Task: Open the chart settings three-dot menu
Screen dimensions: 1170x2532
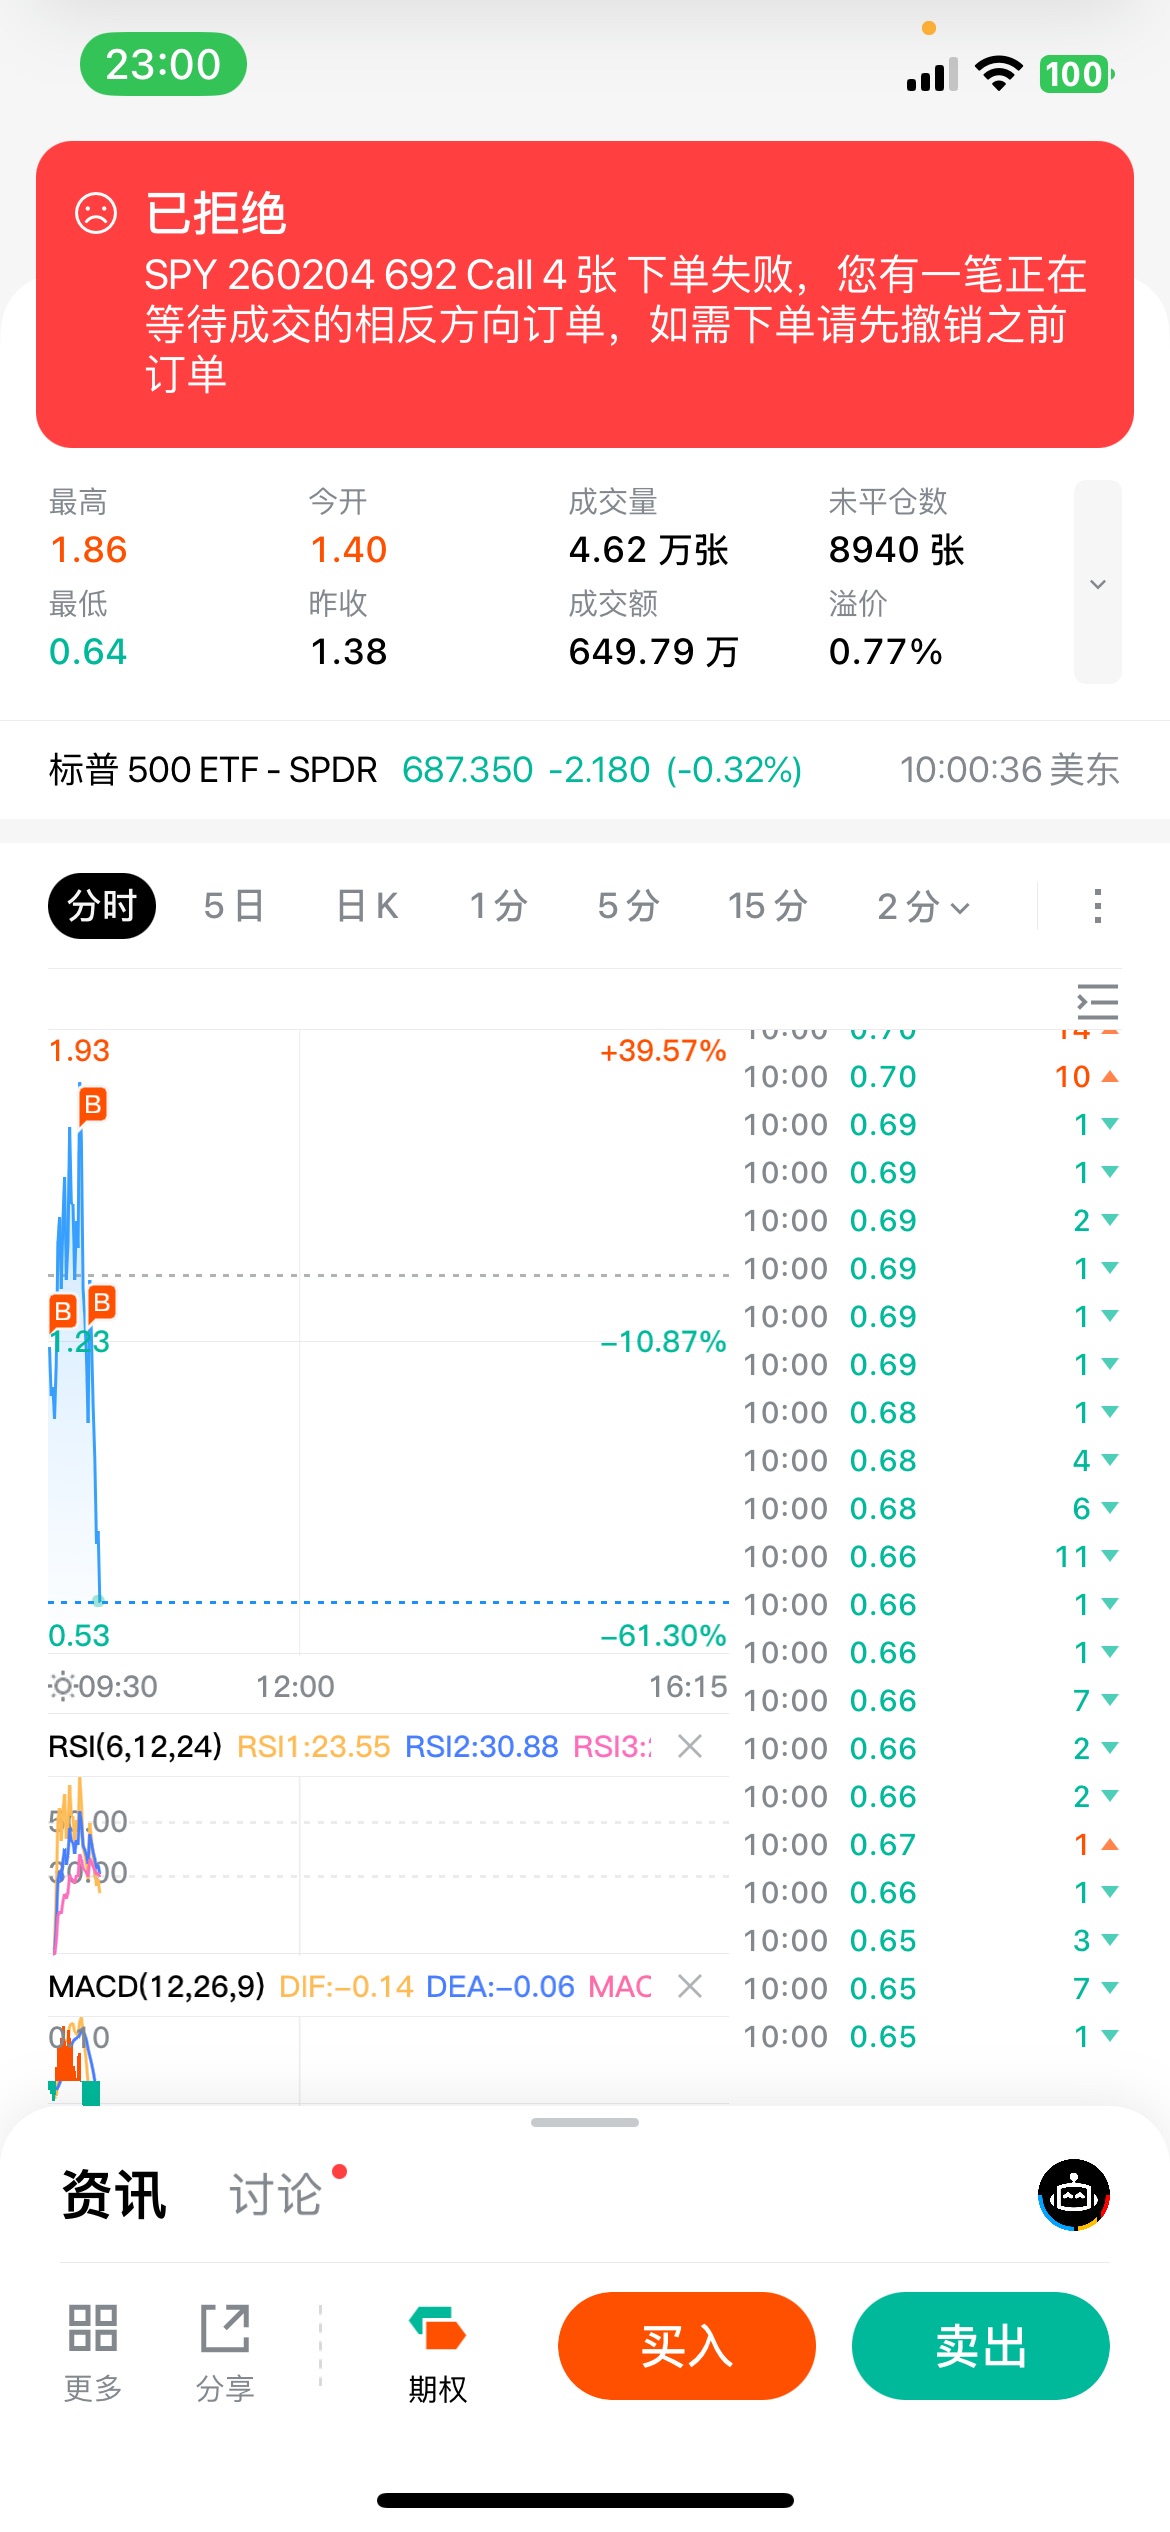Action: click(1097, 906)
